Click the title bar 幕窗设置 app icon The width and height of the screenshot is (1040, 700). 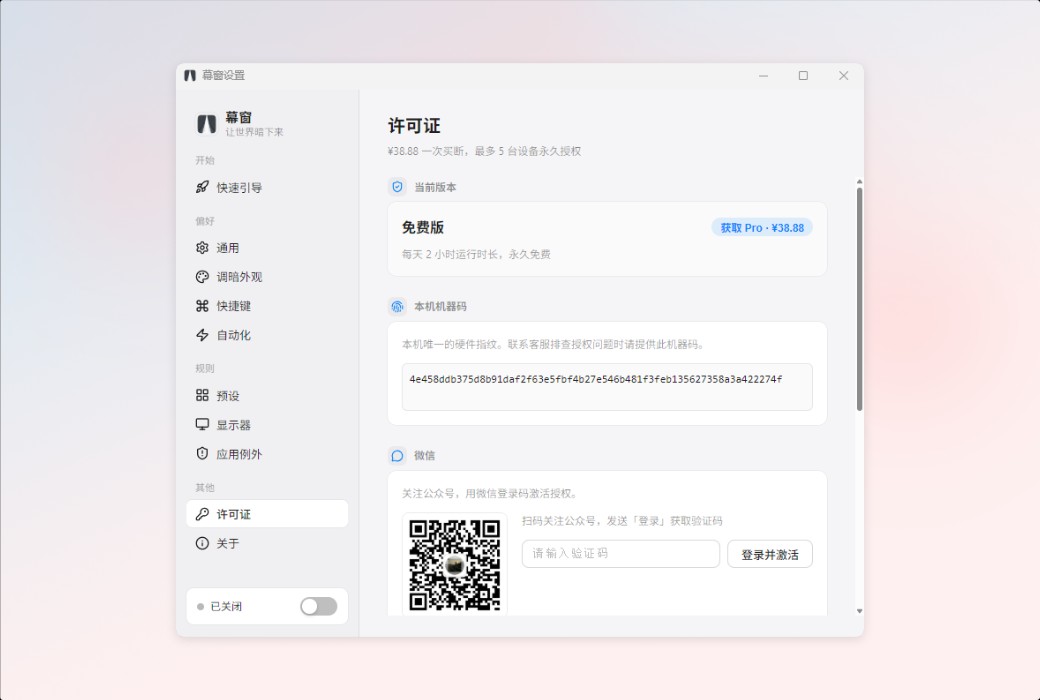click(190, 76)
